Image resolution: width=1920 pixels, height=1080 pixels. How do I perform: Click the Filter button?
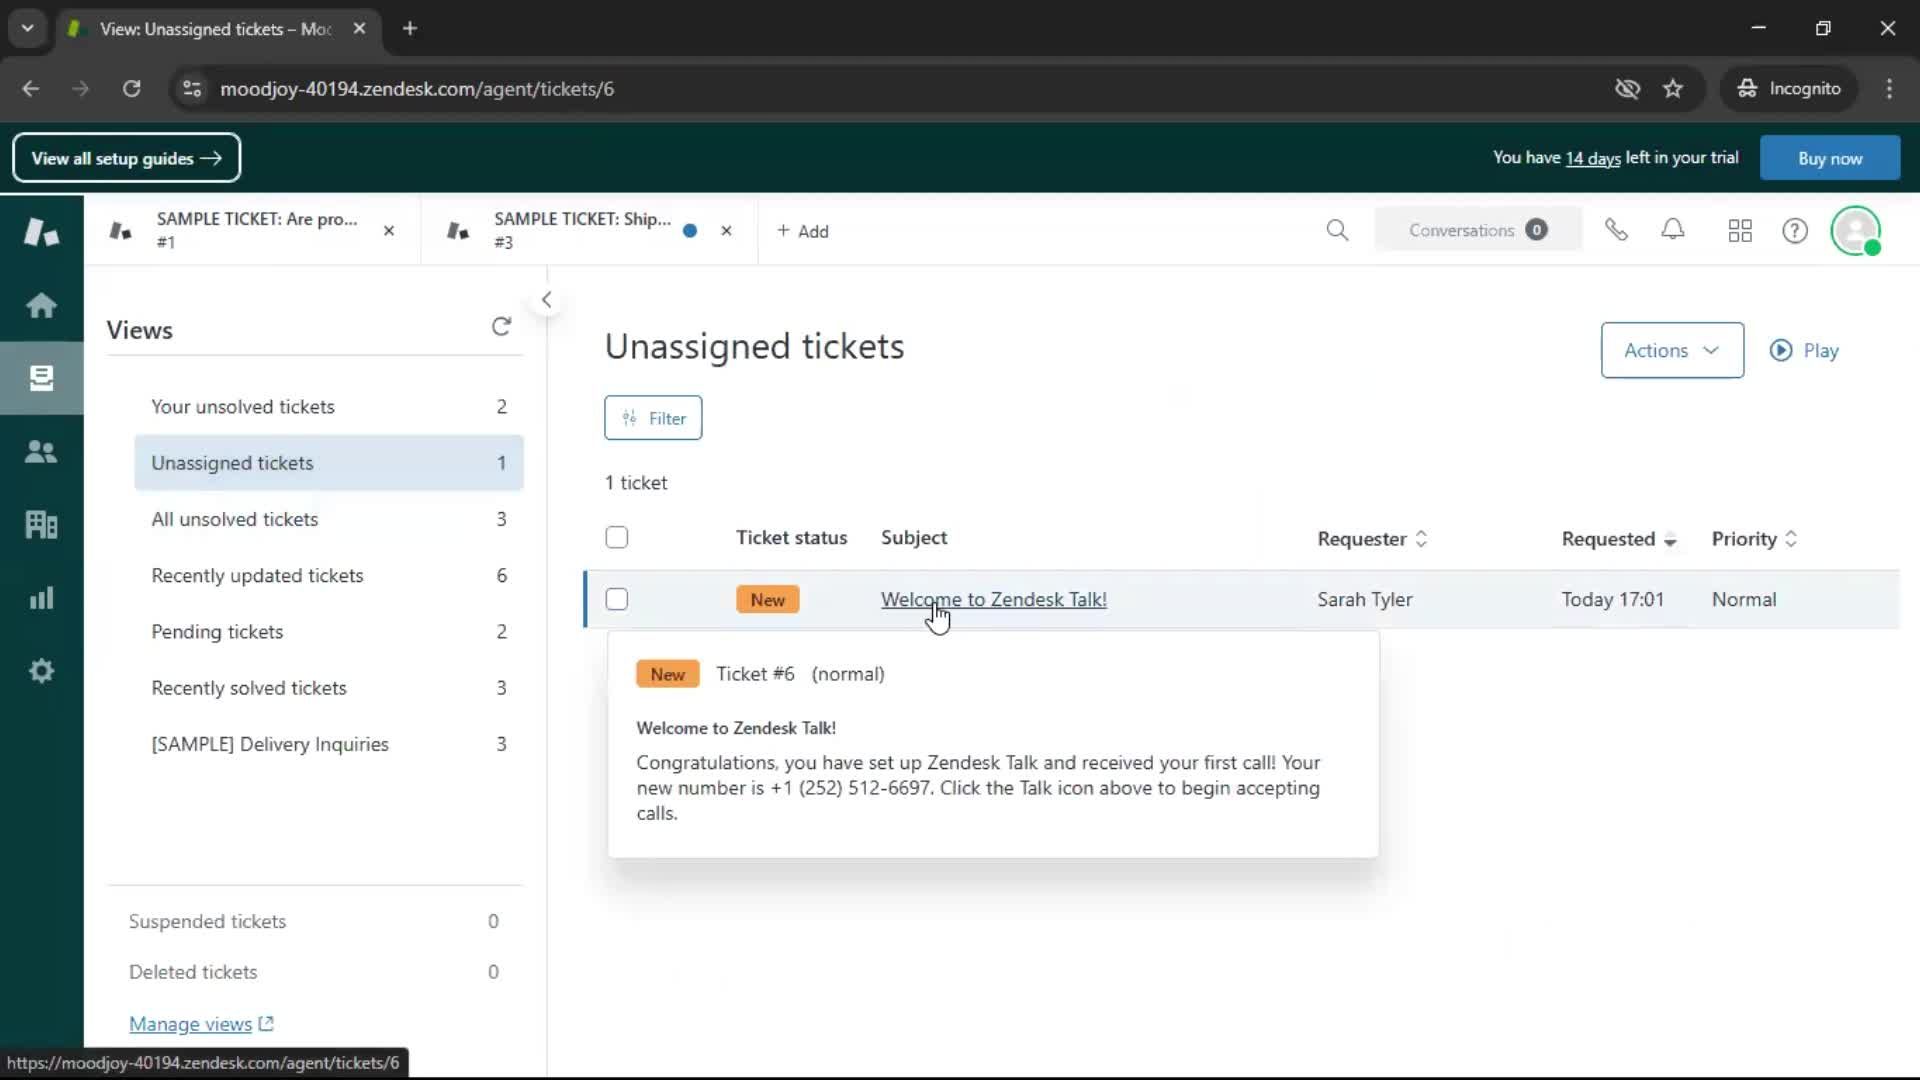[x=653, y=418]
